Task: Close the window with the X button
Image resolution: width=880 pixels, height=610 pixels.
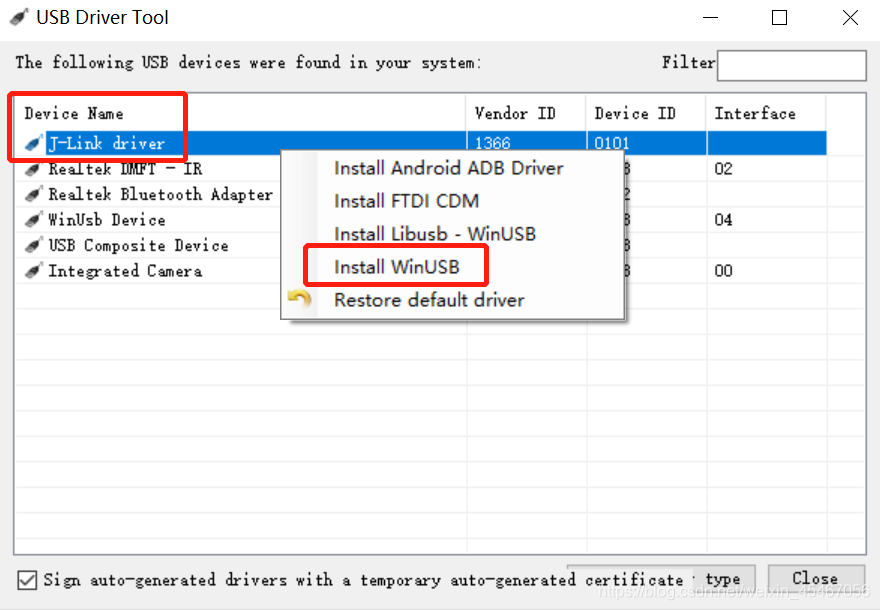Action: (x=850, y=17)
